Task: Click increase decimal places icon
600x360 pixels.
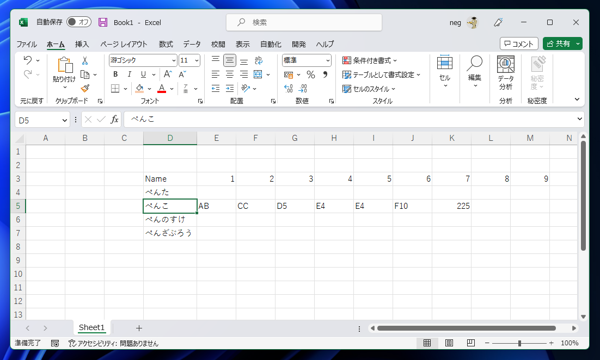Action: click(289, 89)
